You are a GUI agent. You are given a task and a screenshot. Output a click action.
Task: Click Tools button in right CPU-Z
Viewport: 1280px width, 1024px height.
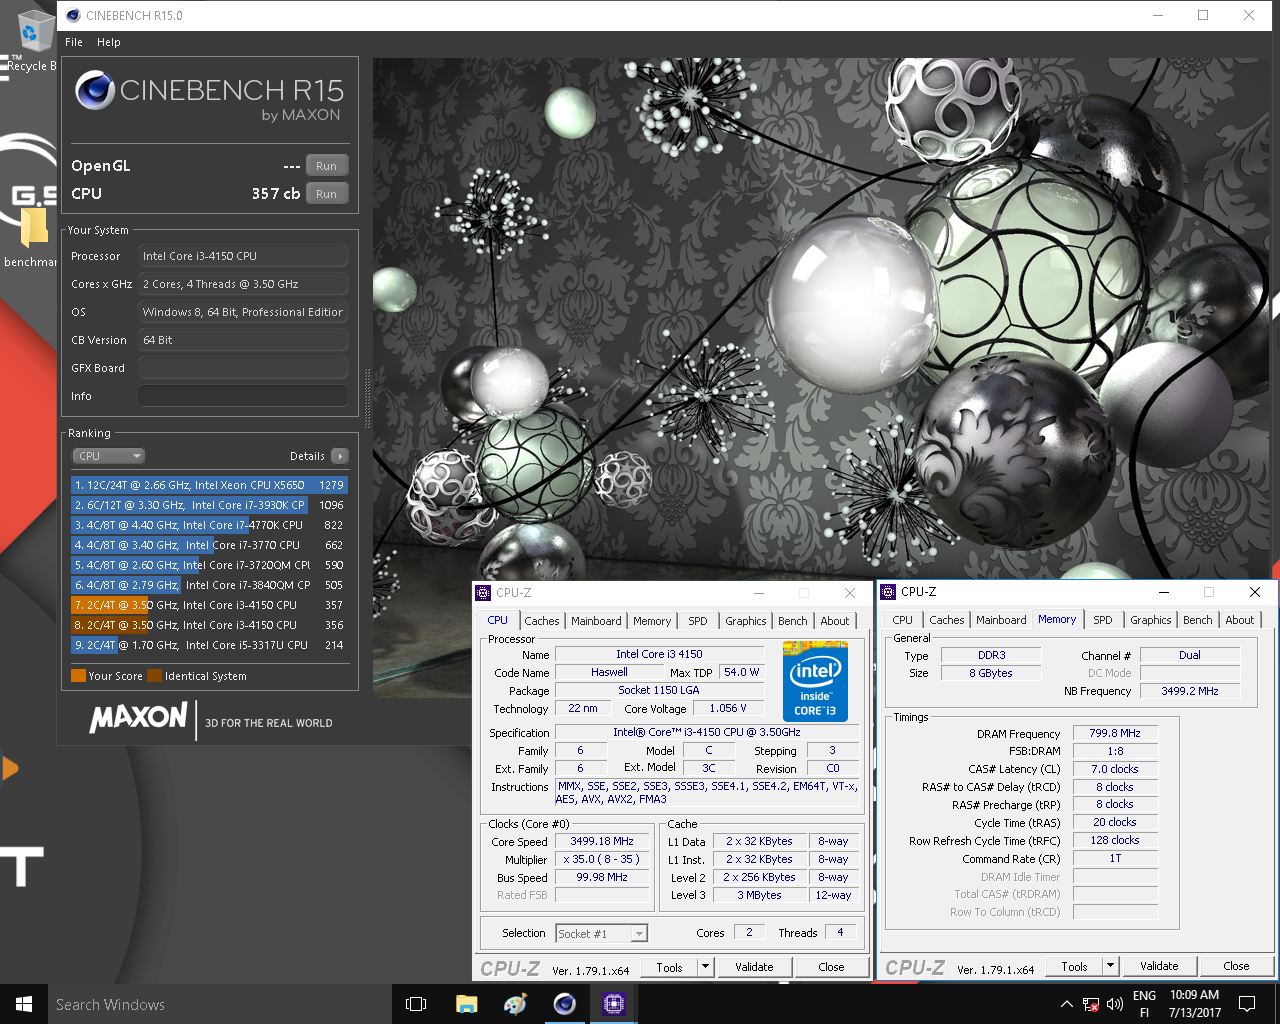(x=1075, y=966)
